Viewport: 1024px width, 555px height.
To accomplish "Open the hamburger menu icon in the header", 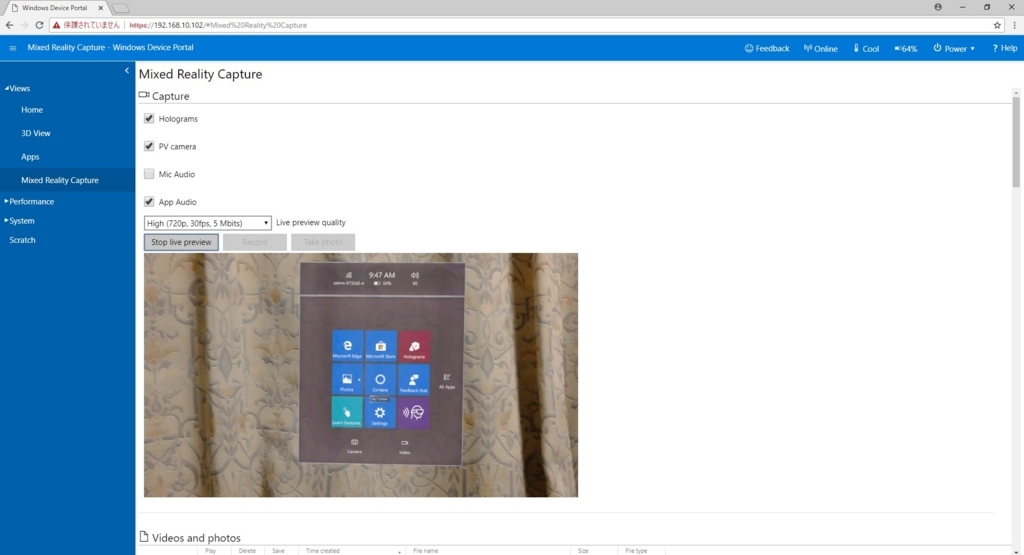I will click(12, 48).
